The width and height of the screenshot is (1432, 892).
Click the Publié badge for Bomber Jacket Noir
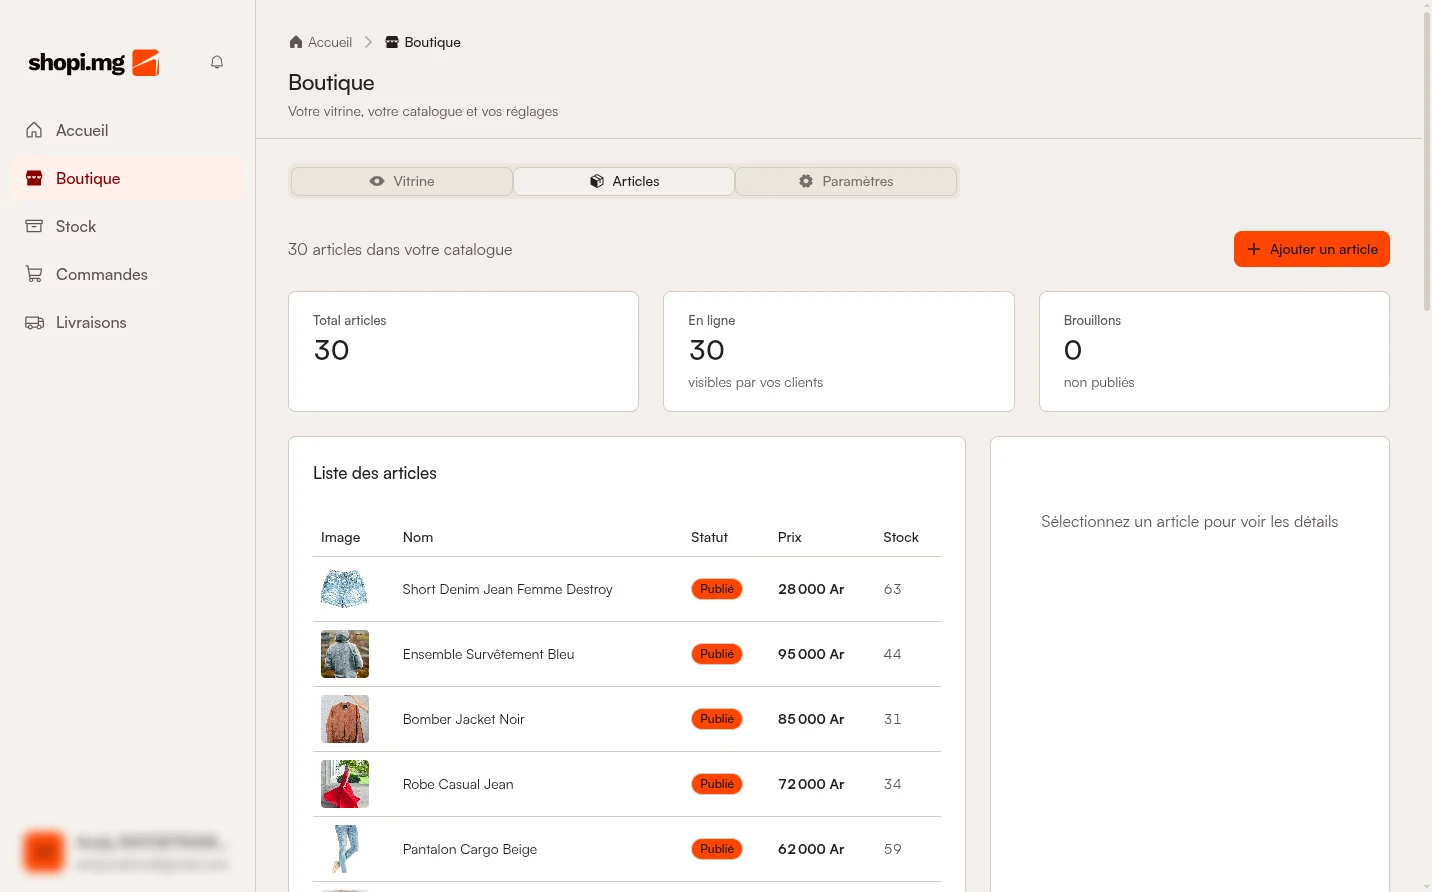(717, 719)
